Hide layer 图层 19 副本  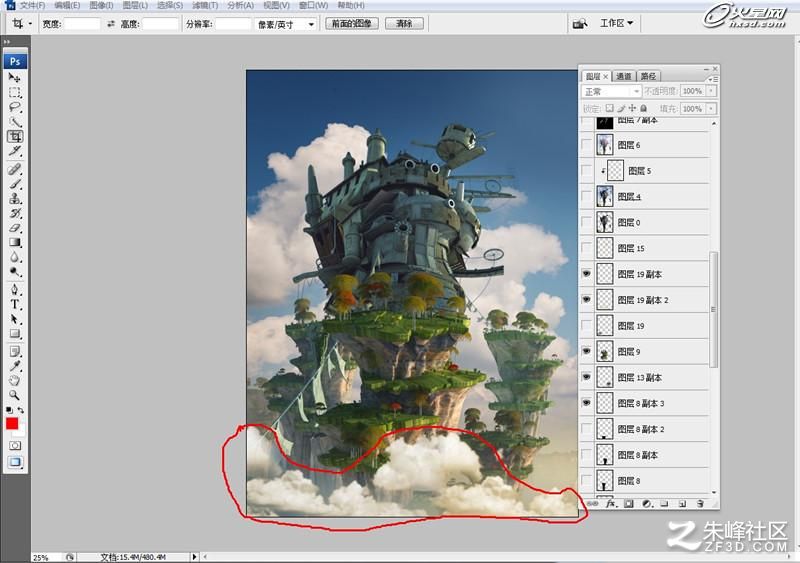pos(587,274)
